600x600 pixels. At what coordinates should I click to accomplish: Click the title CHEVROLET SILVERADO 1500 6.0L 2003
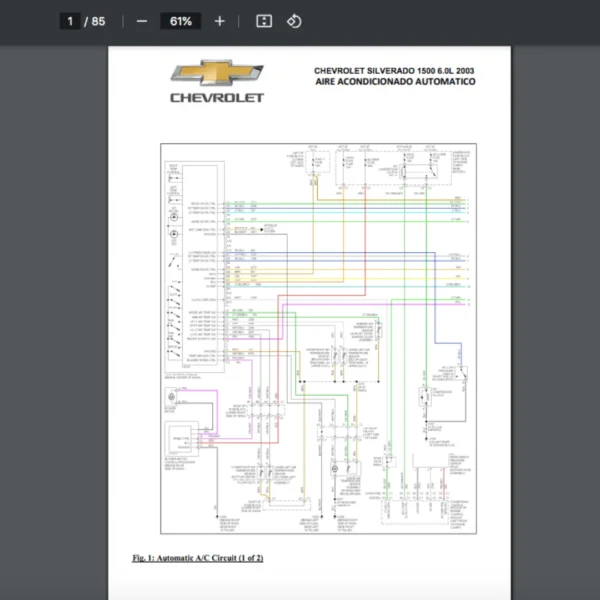(x=394, y=71)
